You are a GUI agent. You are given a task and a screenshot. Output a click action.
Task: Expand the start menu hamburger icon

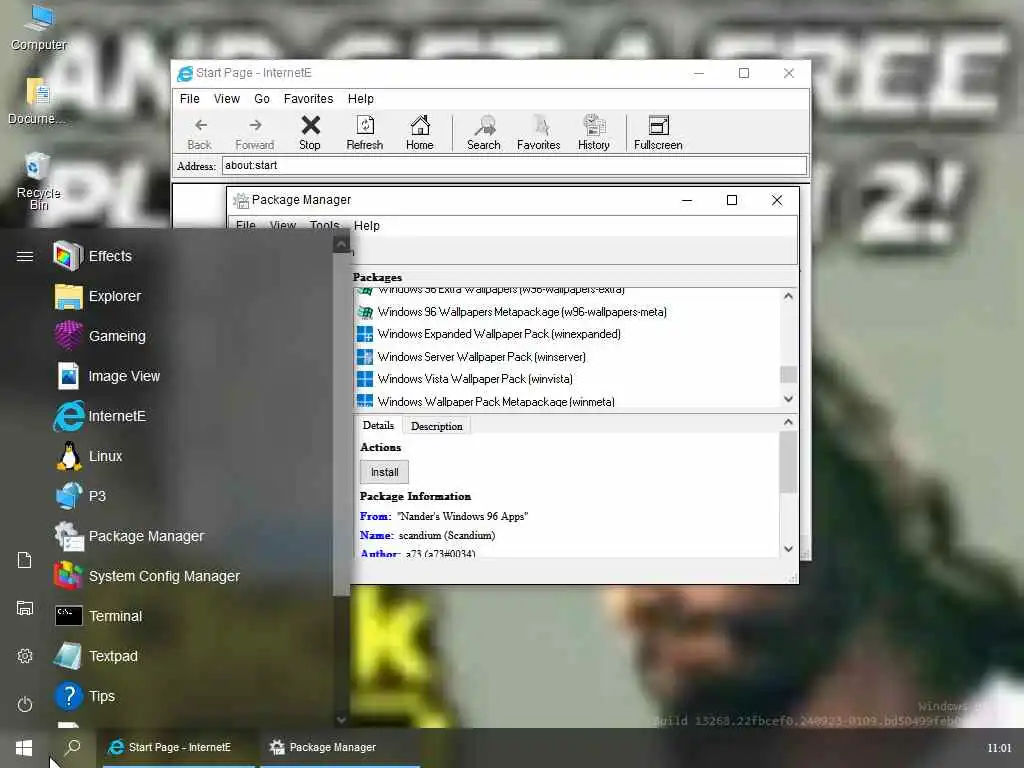[25, 256]
